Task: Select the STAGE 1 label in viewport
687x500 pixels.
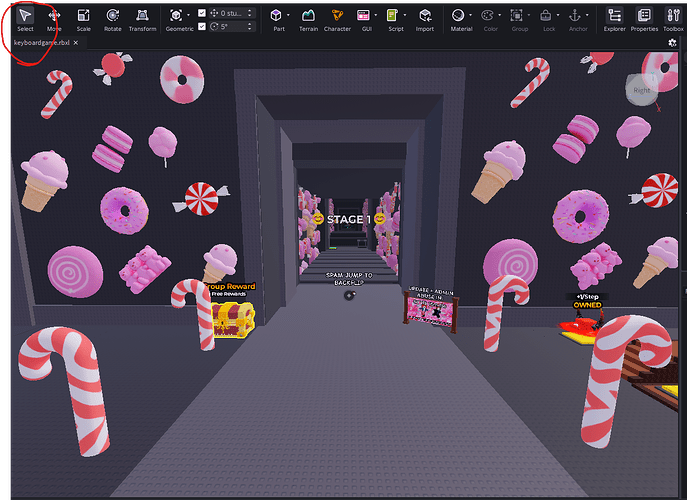Action: coord(348,219)
